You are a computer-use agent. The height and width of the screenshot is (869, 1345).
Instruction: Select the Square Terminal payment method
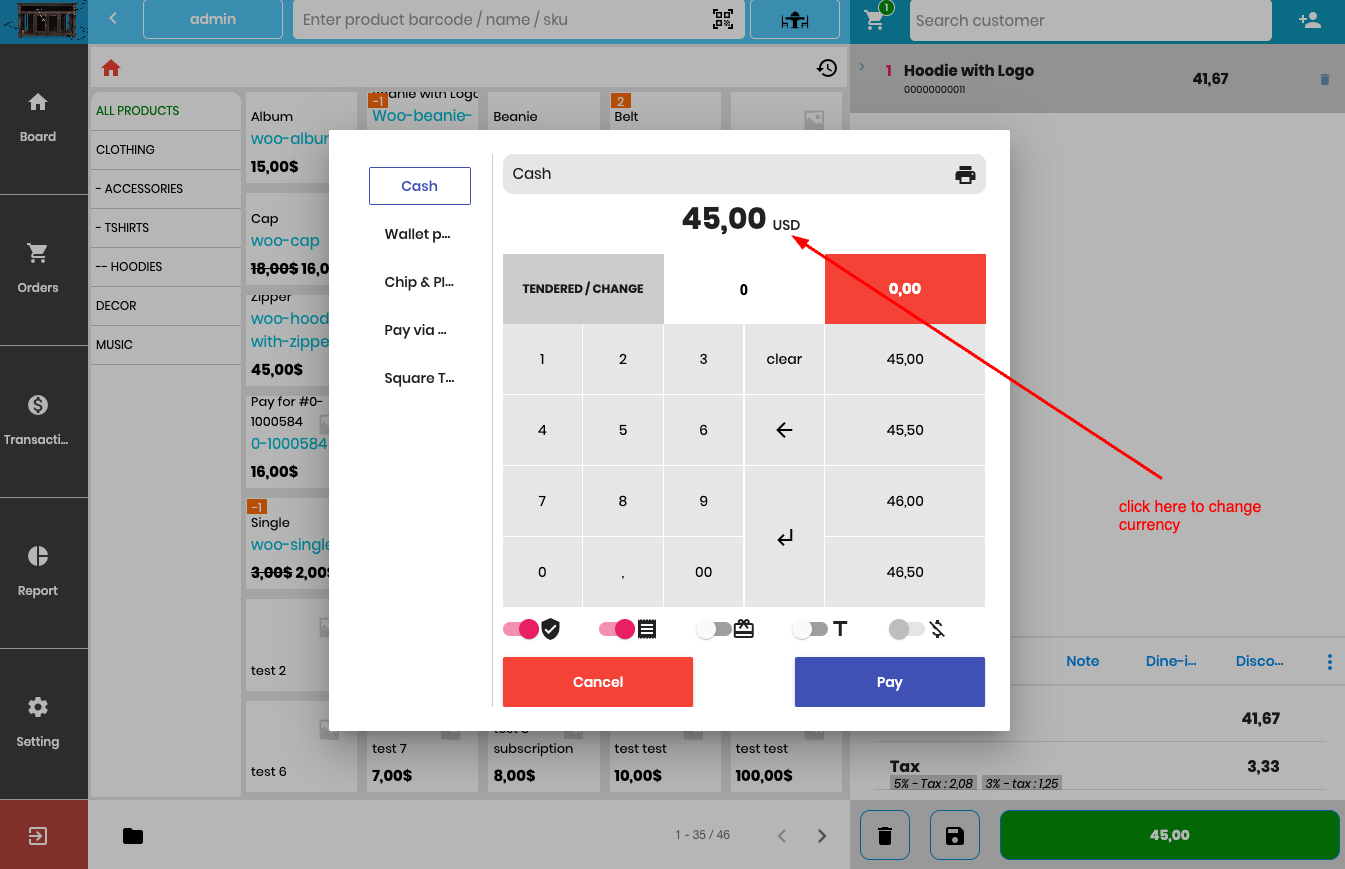tap(420, 378)
